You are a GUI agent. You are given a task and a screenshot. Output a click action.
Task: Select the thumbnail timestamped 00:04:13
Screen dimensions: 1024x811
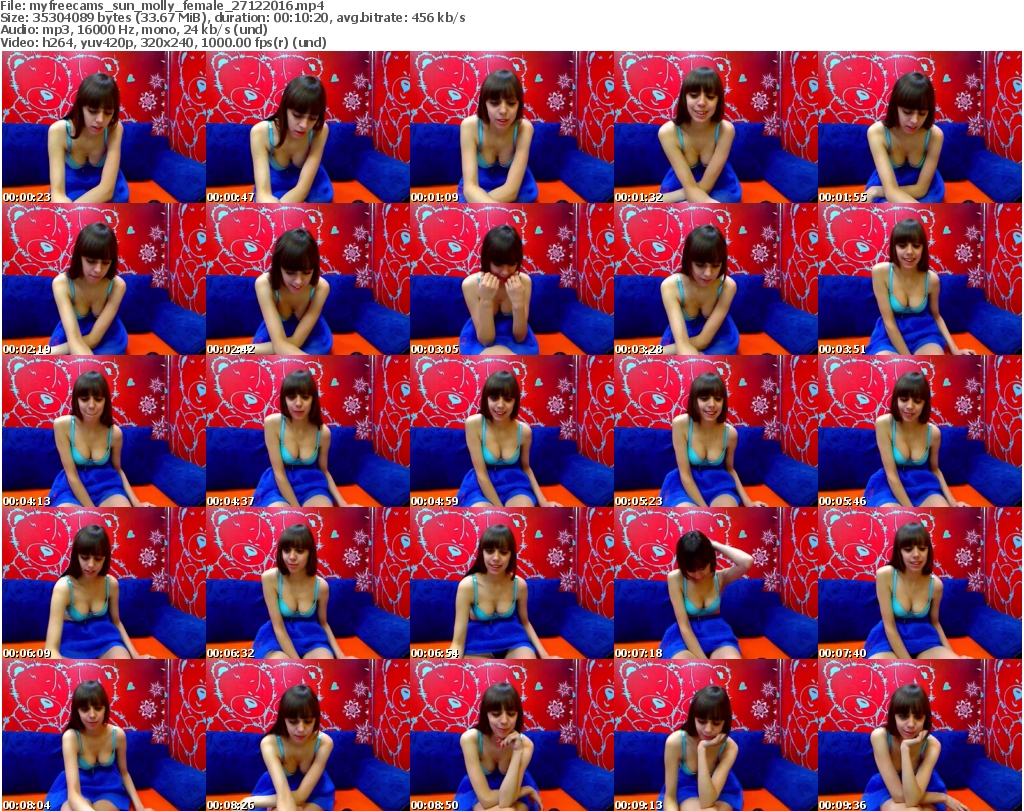(104, 431)
